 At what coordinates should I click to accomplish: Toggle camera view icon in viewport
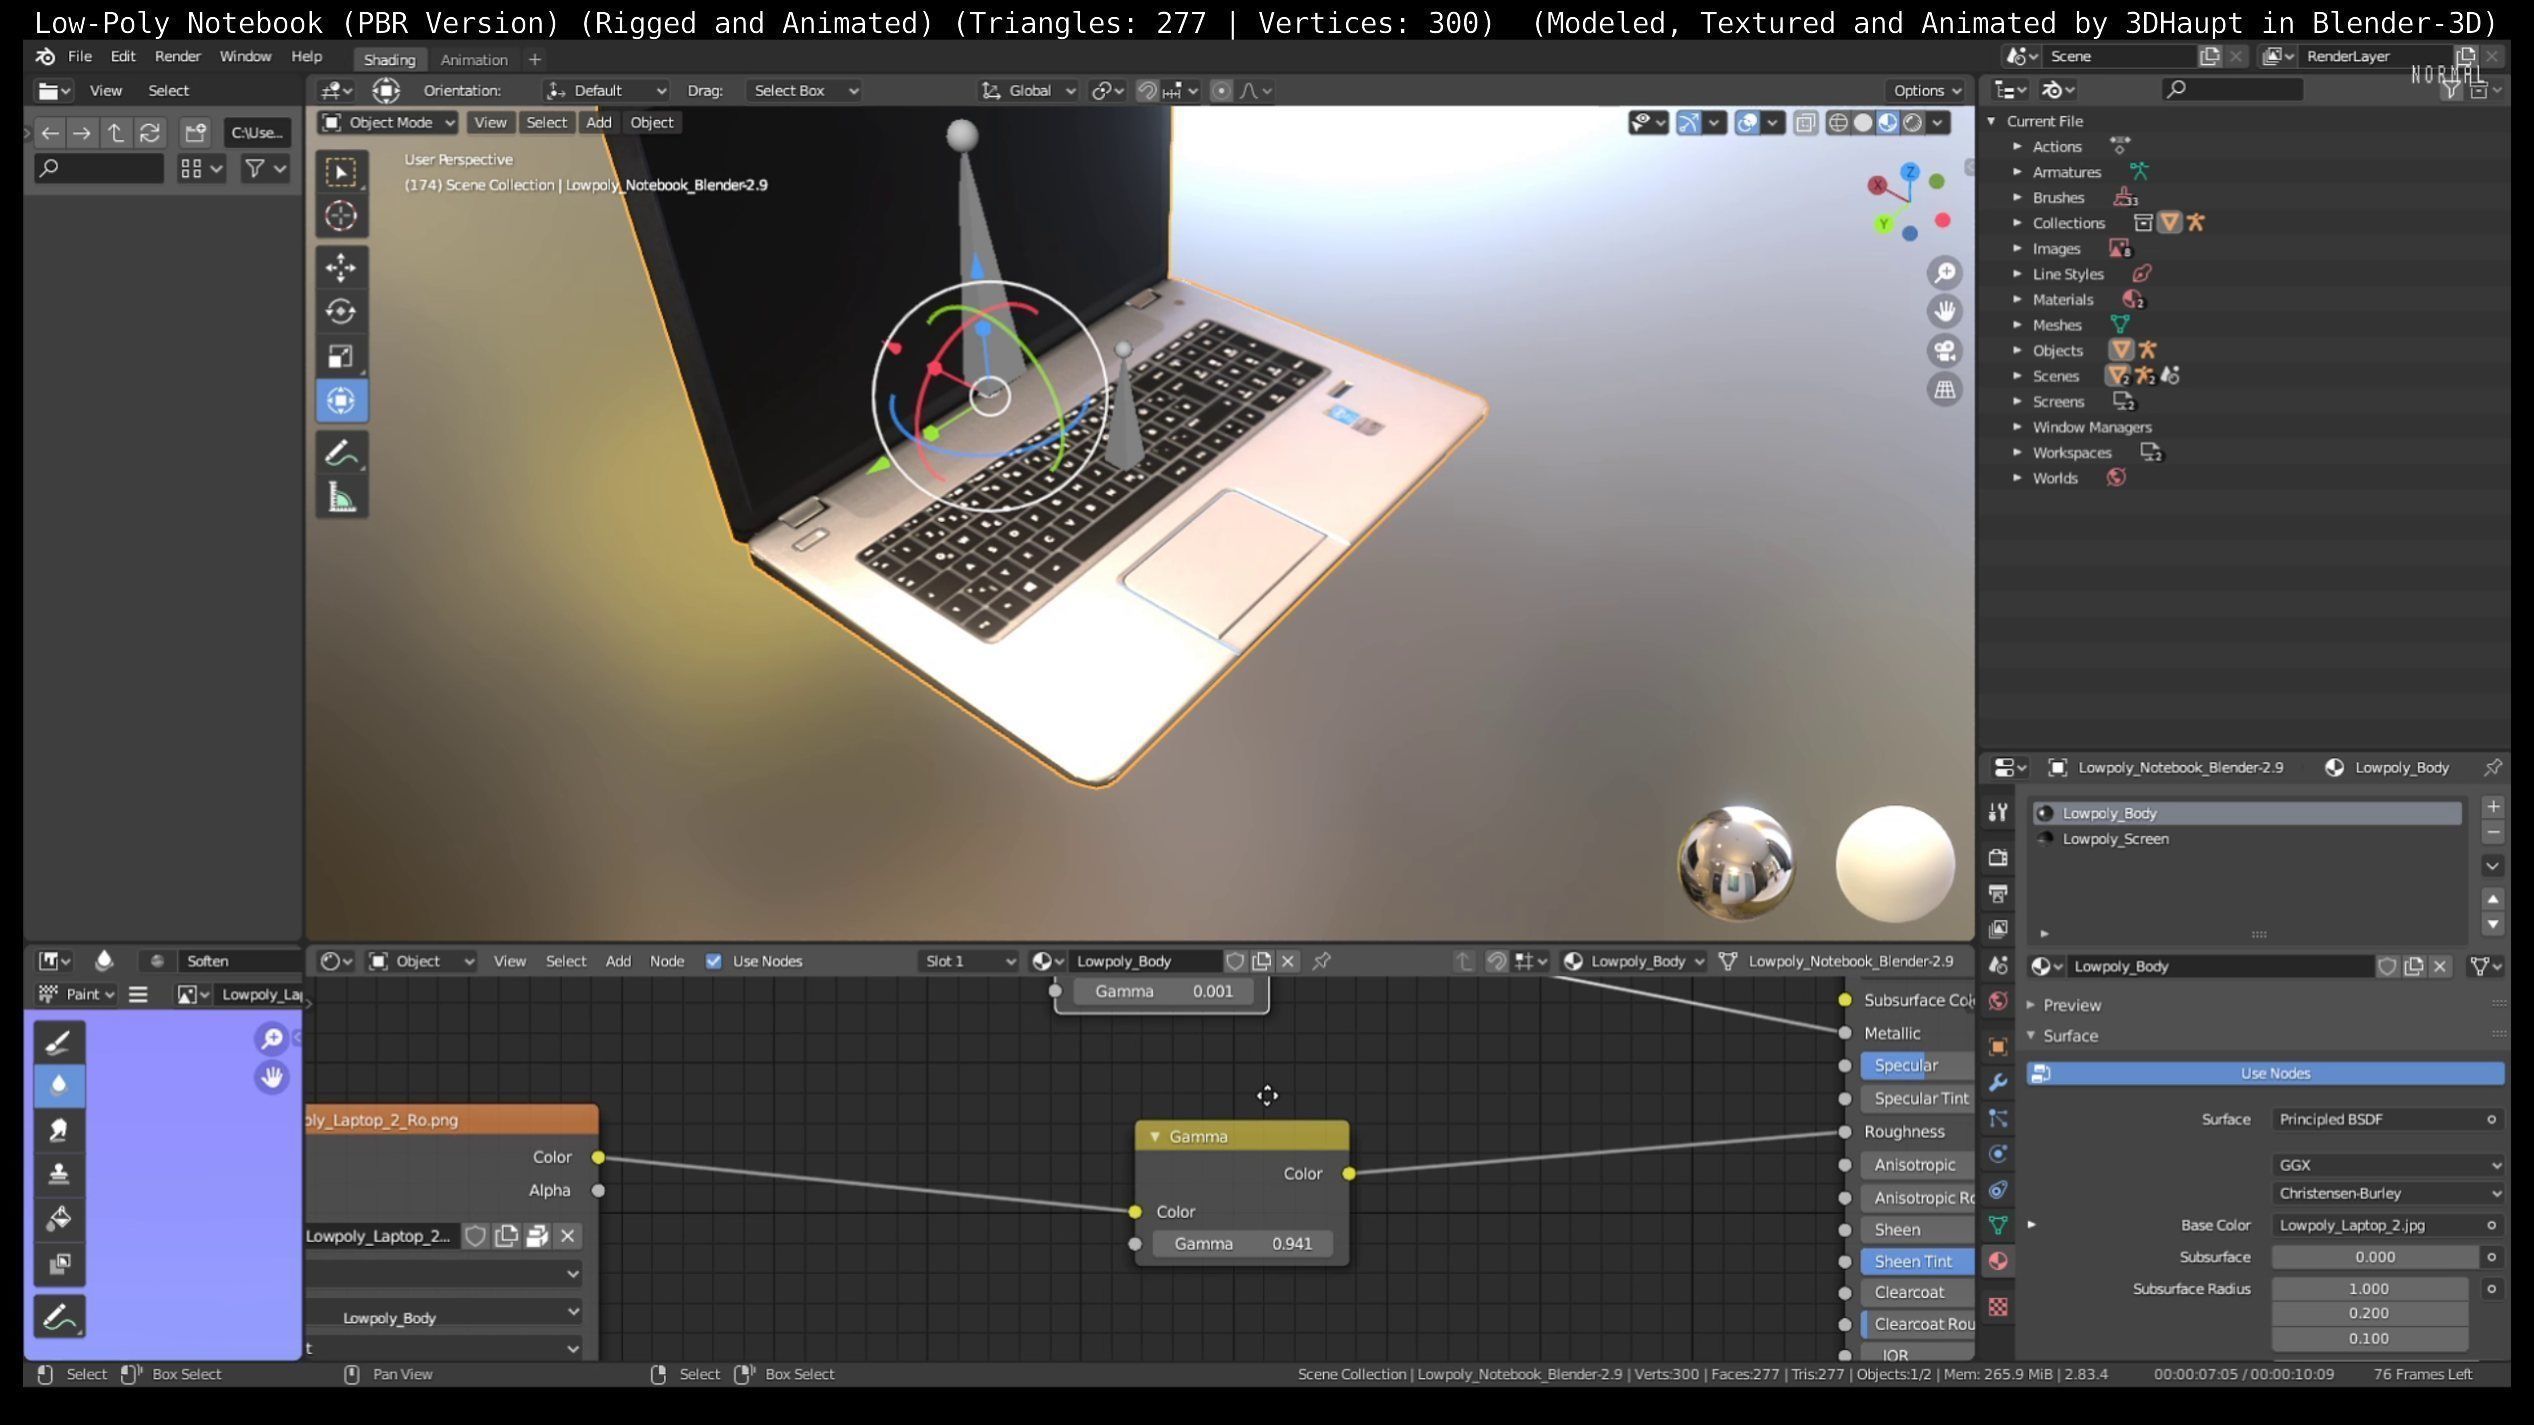click(1944, 351)
